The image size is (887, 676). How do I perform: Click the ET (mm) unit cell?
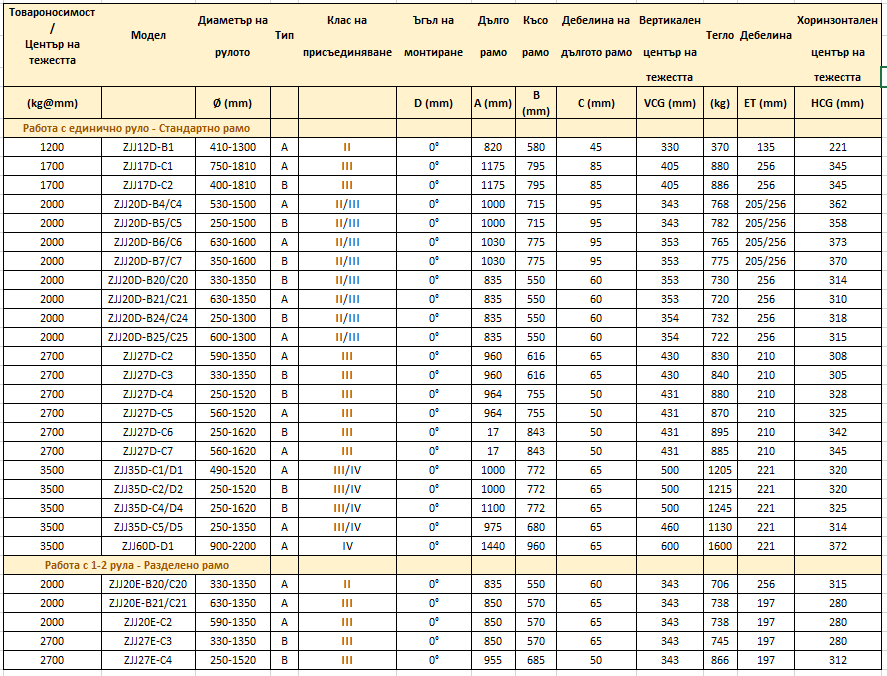pyautogui.click(x=765, y=103)
